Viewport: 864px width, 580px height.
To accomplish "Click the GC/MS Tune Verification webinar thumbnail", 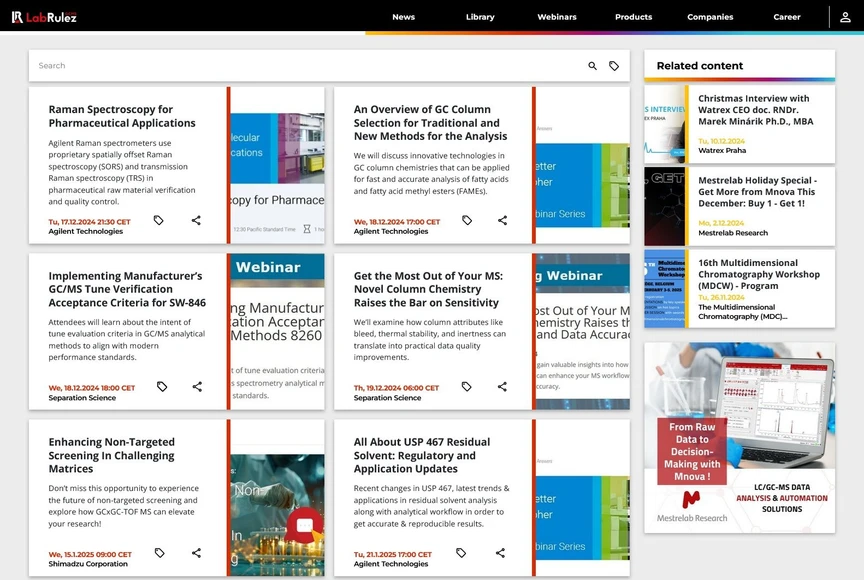I will pos(277,332).
